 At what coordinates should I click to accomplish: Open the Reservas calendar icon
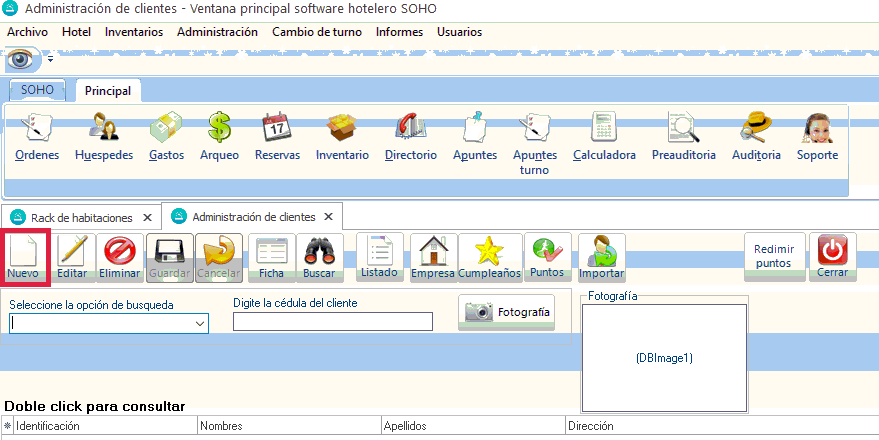pyautogui.click(x=277, y=137)
